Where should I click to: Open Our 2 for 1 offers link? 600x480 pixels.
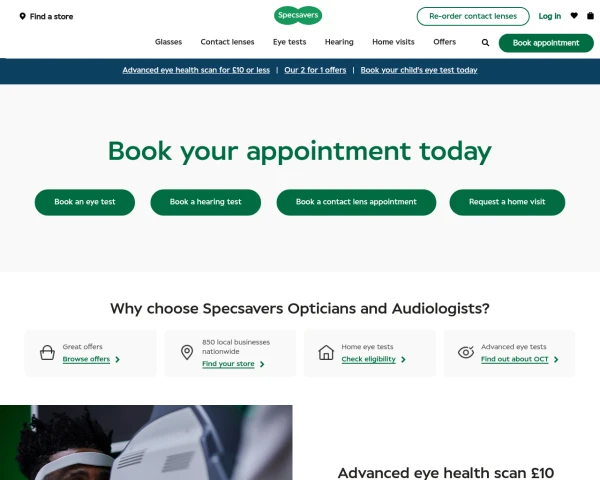tap(315, 70)
